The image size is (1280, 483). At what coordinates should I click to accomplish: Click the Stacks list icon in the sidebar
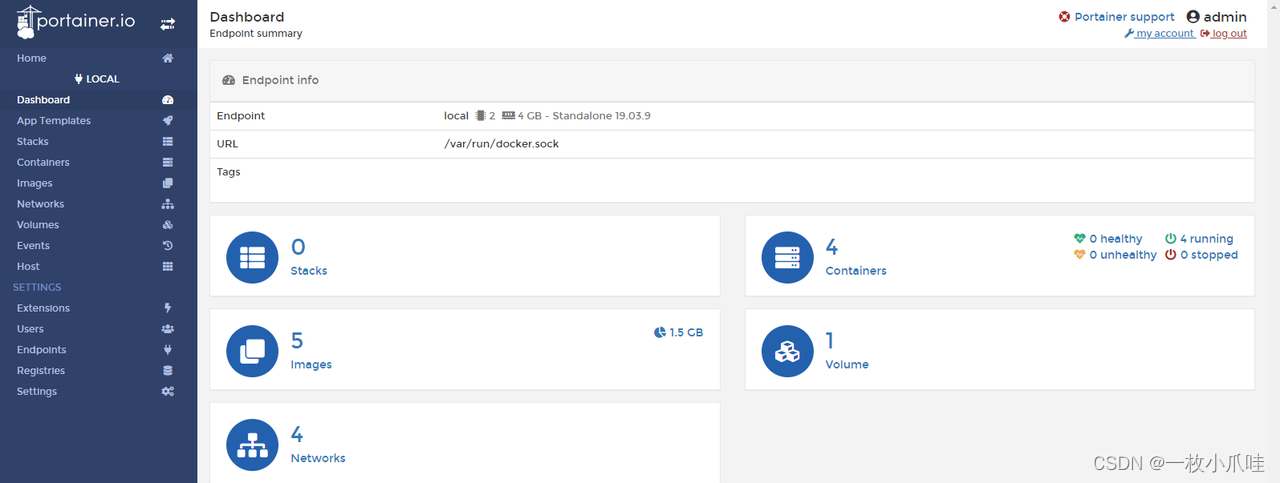(168, 142)
